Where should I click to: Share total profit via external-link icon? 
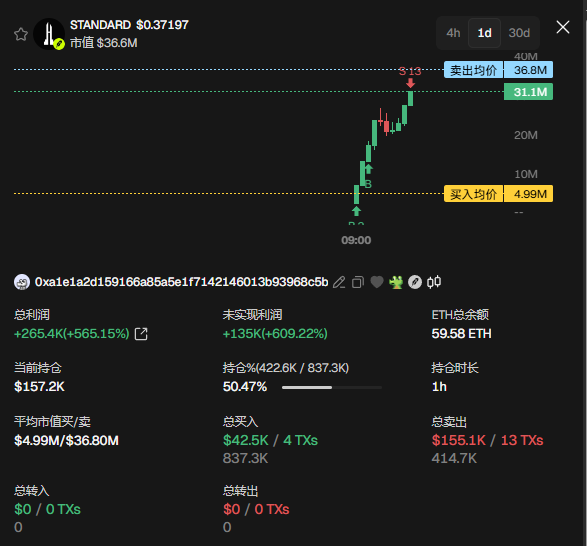tap(141, 334)
